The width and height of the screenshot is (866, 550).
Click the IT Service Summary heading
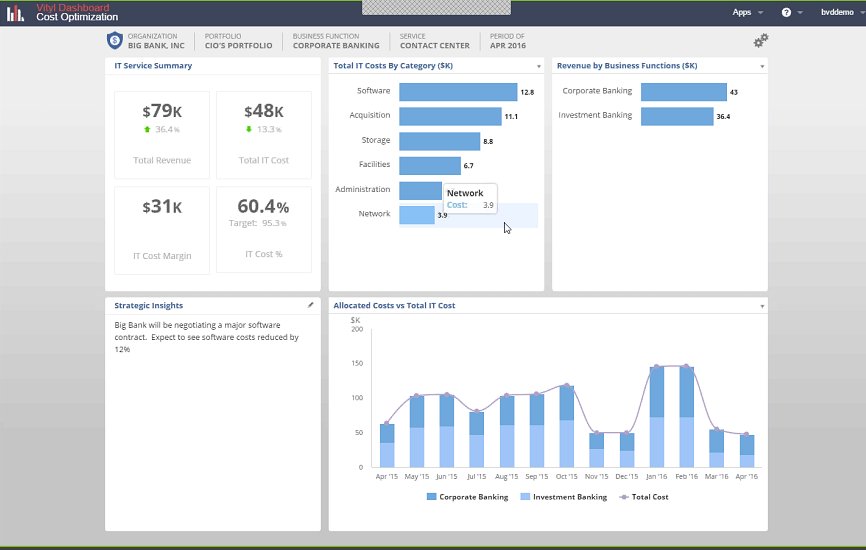coord(153,66)
